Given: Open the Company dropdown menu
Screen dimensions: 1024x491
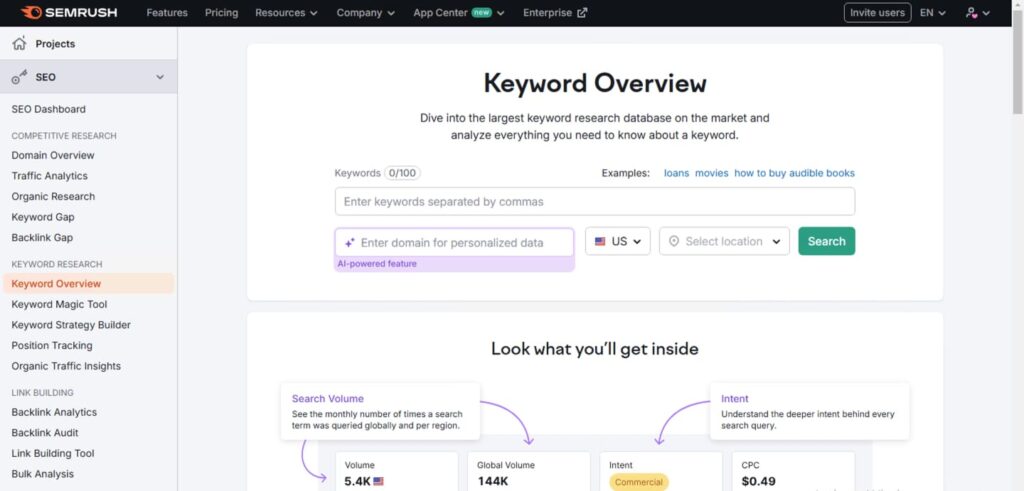Looking at the screenshot, I should point(366,12).
